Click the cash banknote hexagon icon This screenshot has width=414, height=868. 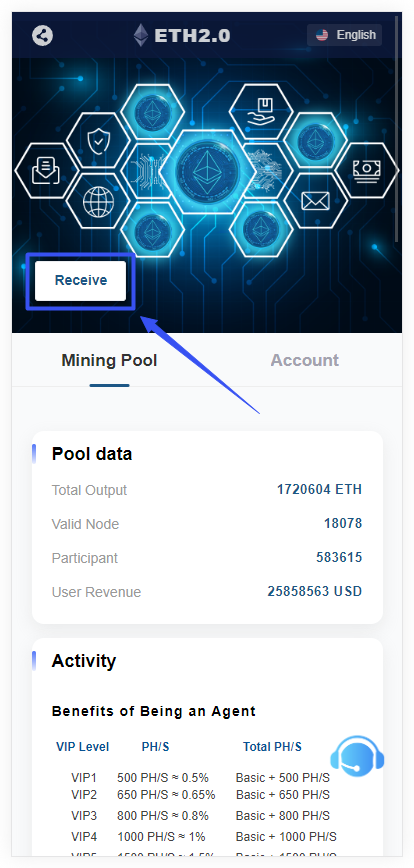tap(366, 170)
